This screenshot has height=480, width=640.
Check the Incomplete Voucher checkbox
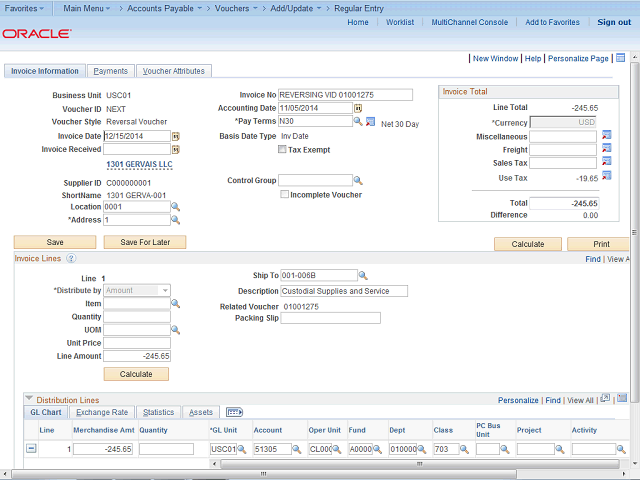coord(285,195)
